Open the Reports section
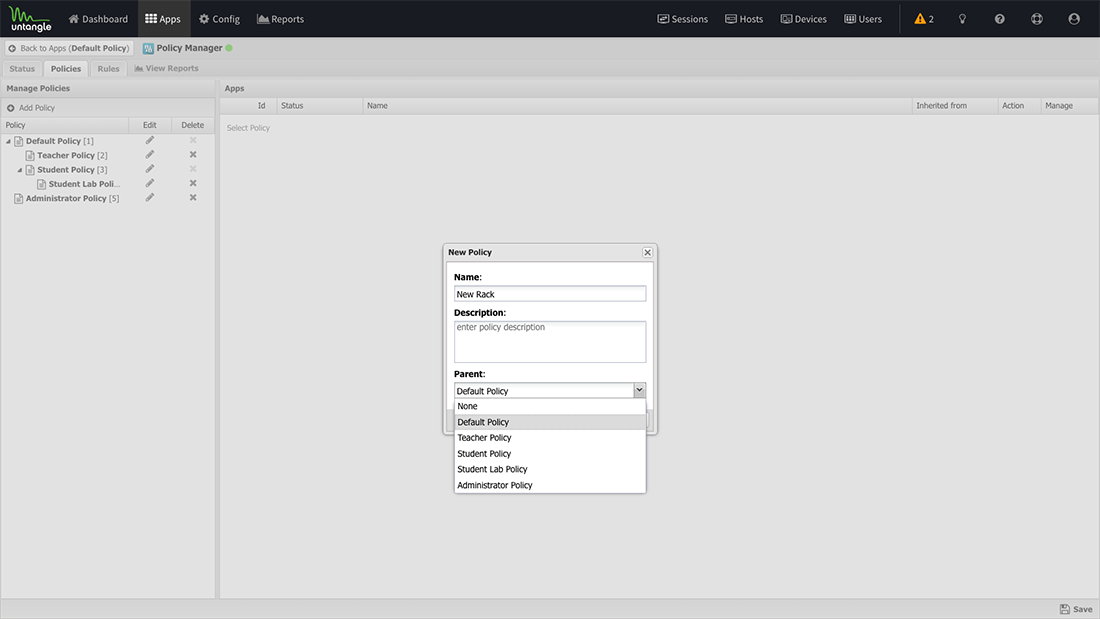 281,19
